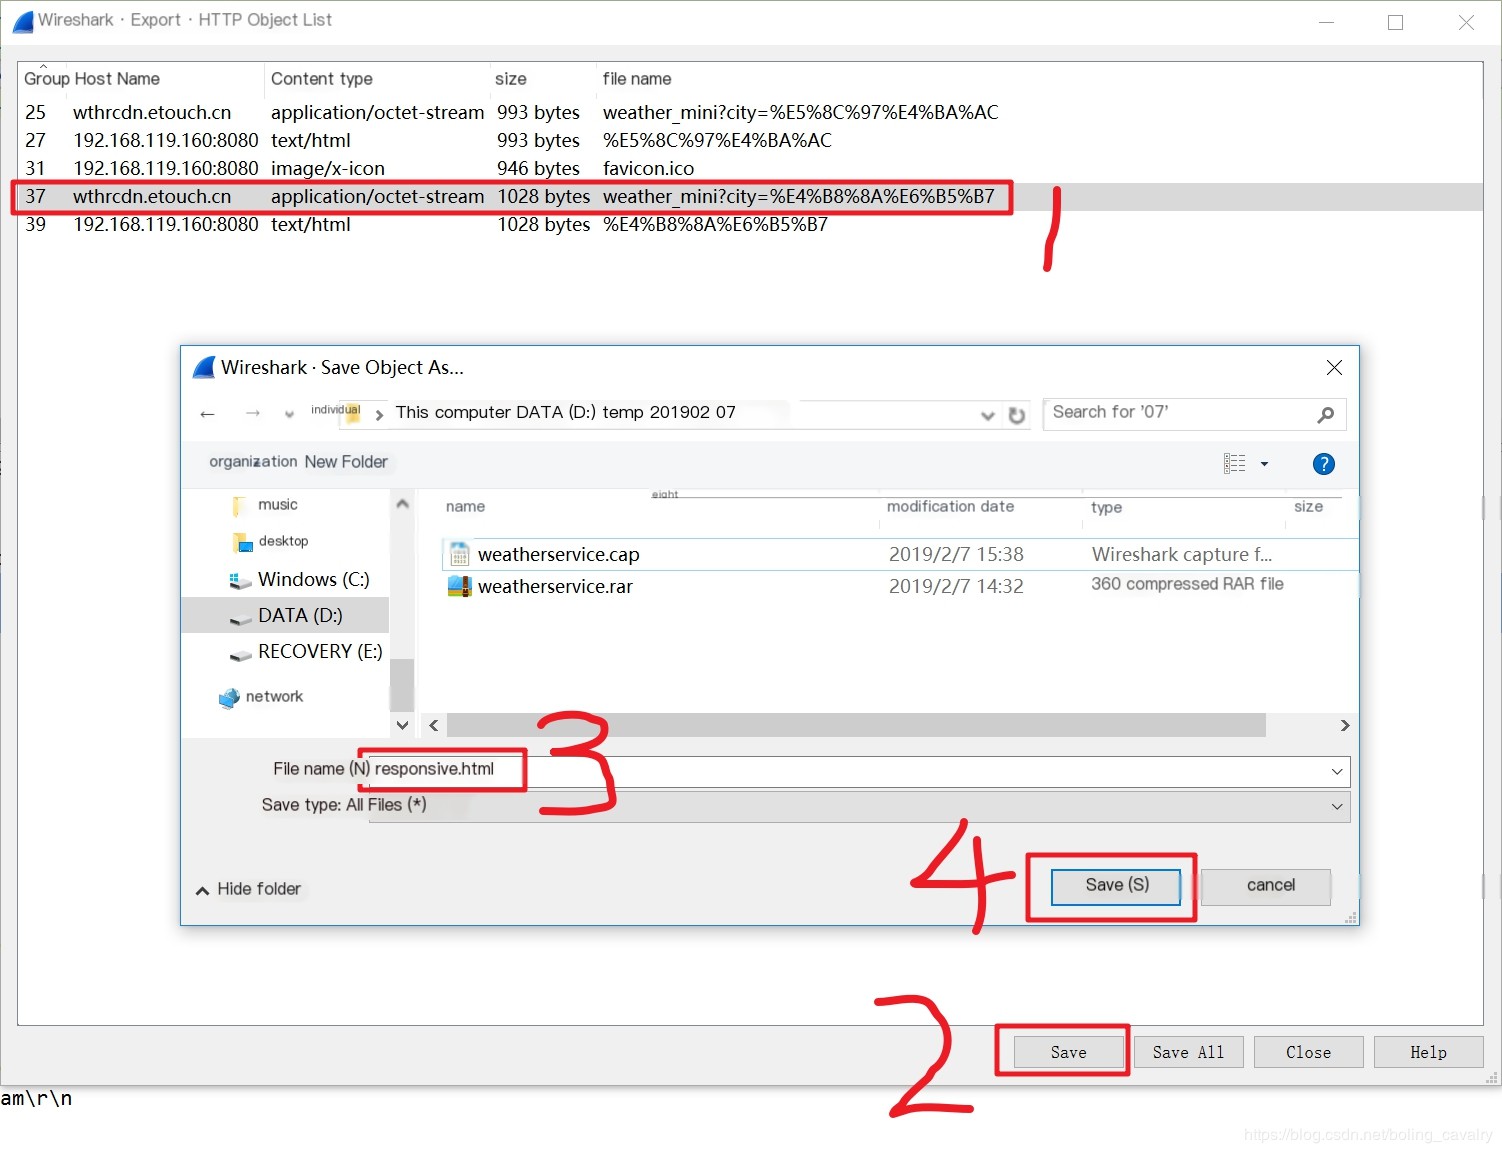The image size is (1502, 1153).
Task: Click sidebar scrollbar up arrow
Action: point(402,504)
